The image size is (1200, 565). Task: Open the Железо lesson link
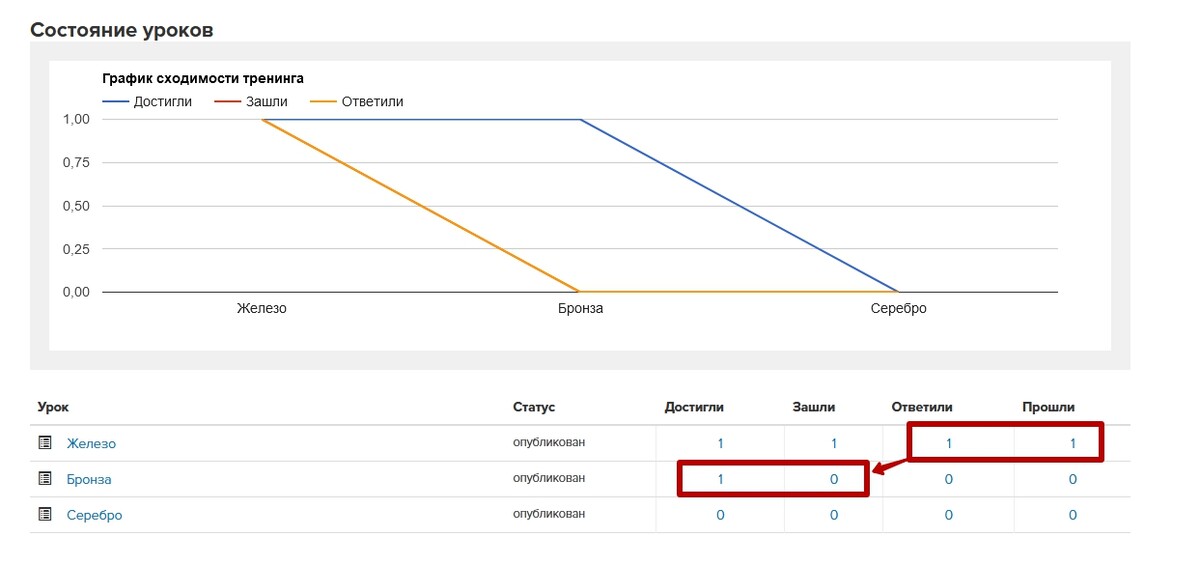pyautogui.click(x=92, y=443)
